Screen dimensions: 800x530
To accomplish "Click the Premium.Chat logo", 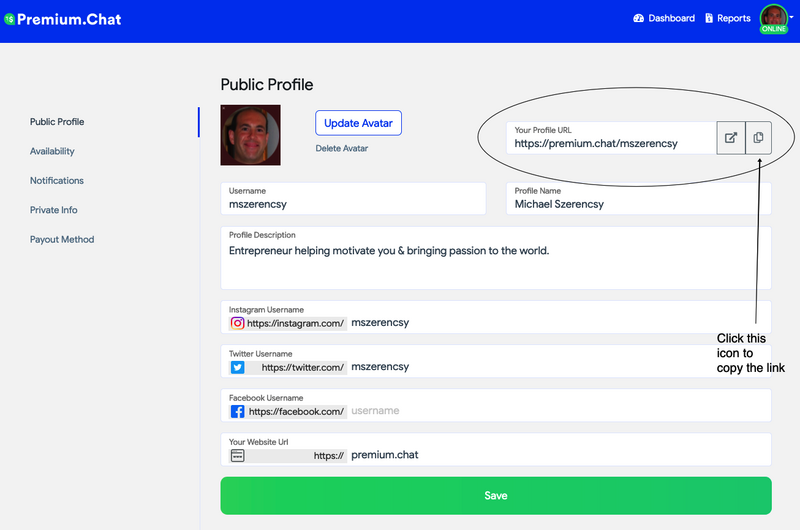I will (63, 19).
